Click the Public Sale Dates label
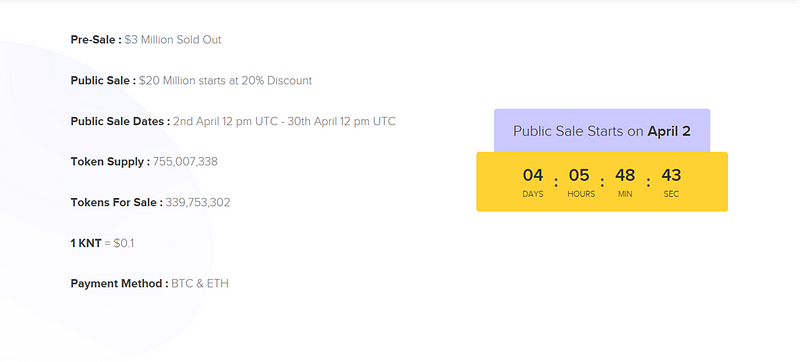 (x=120, y=121)
